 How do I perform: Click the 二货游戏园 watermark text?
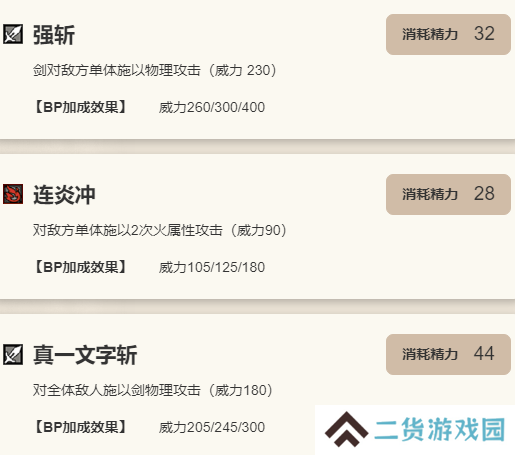tap(440, 430)
